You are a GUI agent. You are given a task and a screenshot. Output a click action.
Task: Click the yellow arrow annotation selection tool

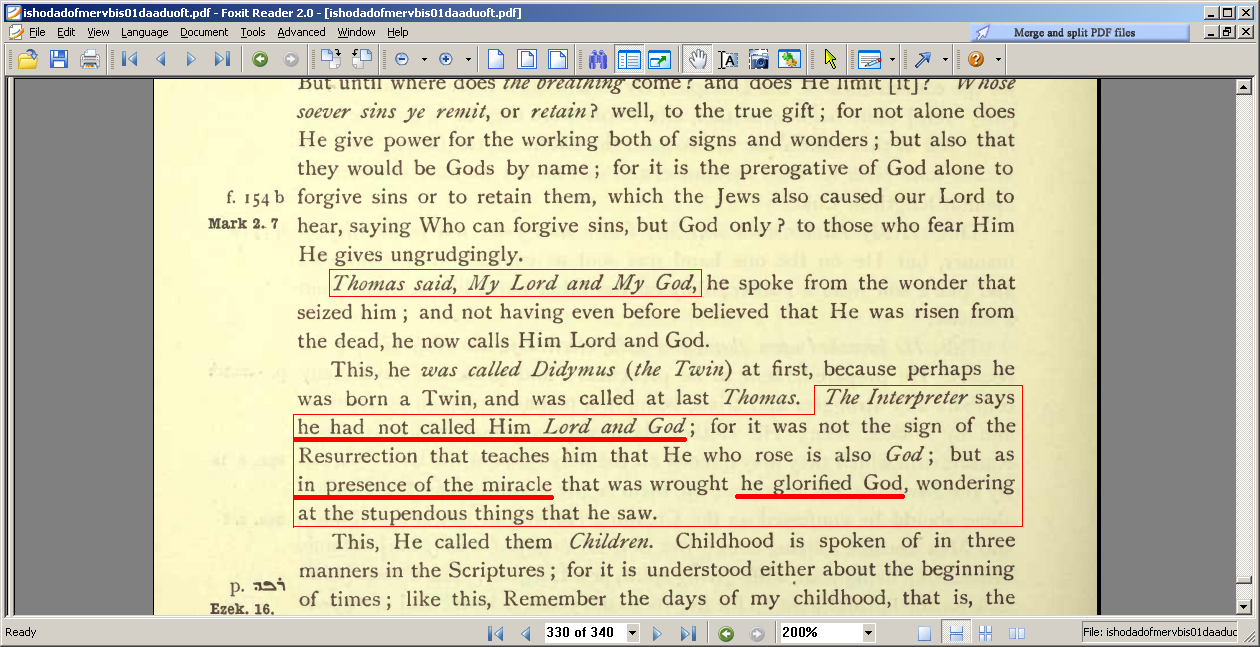pos(829,59)
